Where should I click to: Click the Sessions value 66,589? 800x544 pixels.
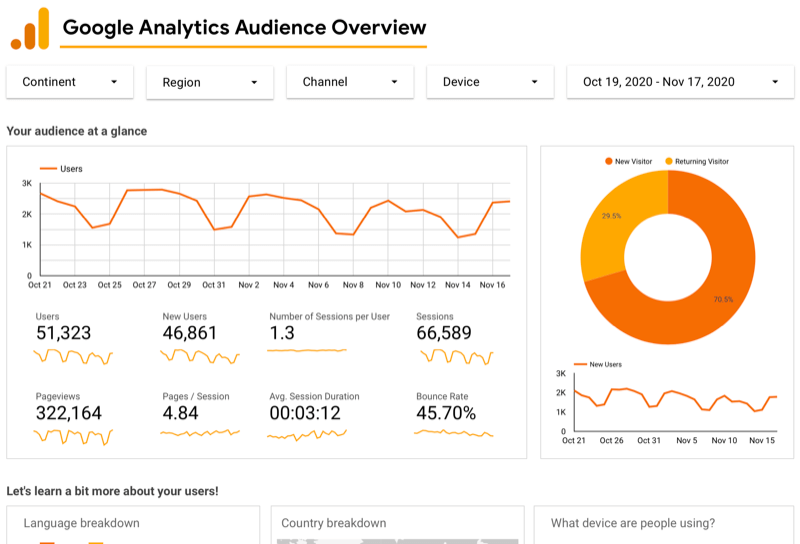click(444, 333)
